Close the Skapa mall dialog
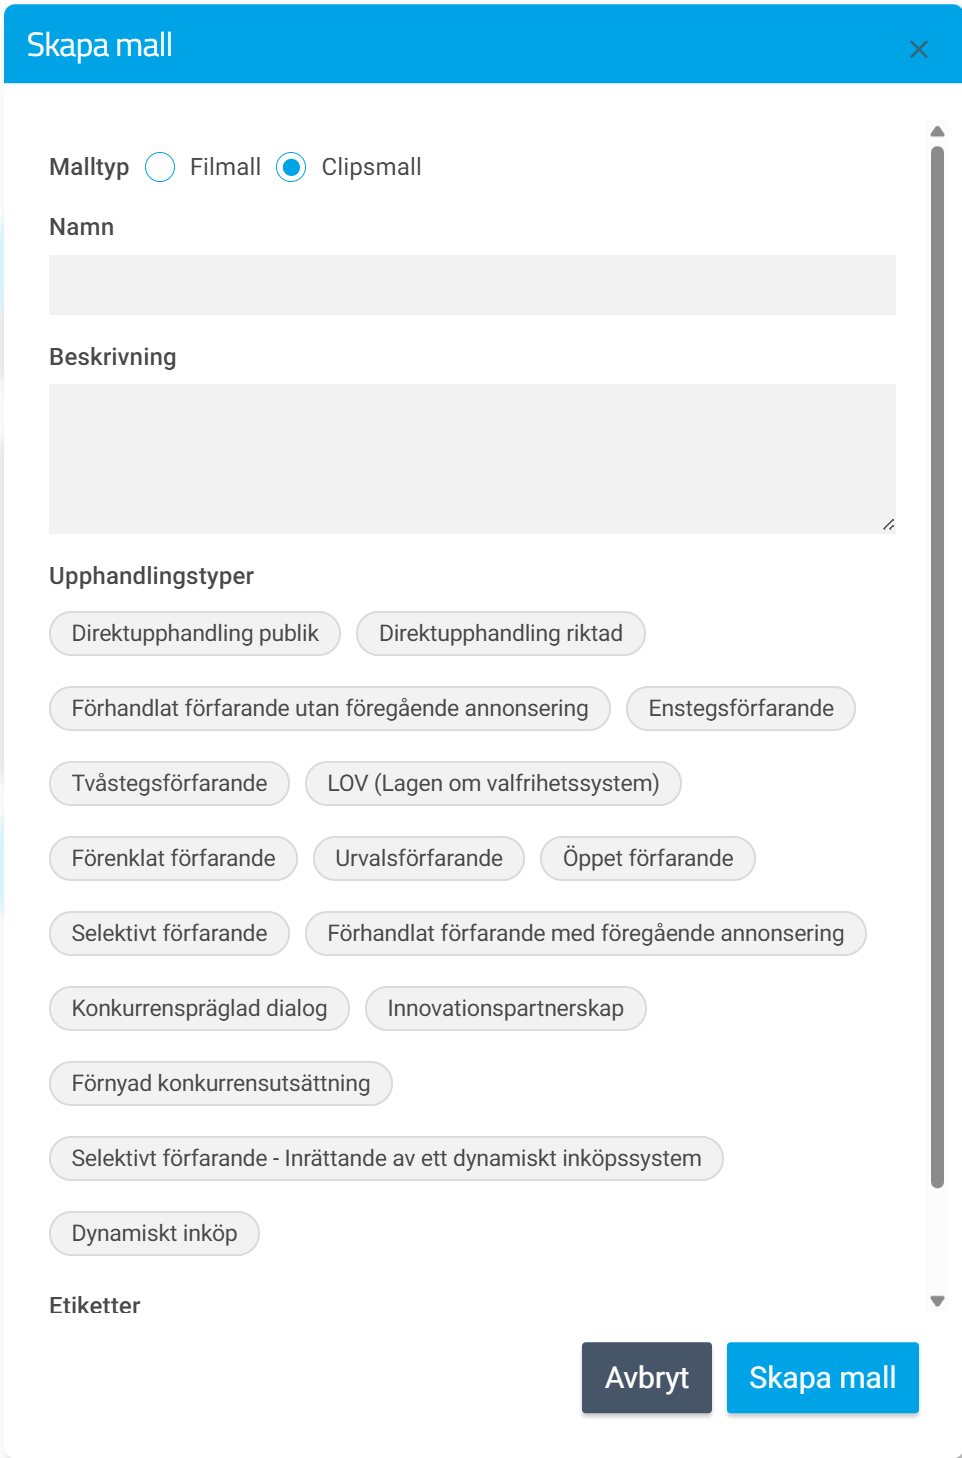Screen dimensions: 962x1458 tap(918, 49)
